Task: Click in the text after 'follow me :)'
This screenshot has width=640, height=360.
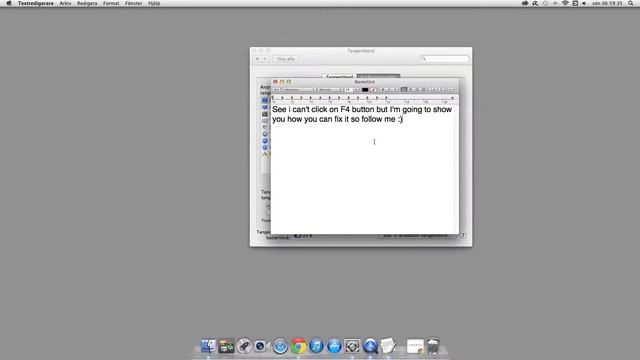Action: [403, 119]
